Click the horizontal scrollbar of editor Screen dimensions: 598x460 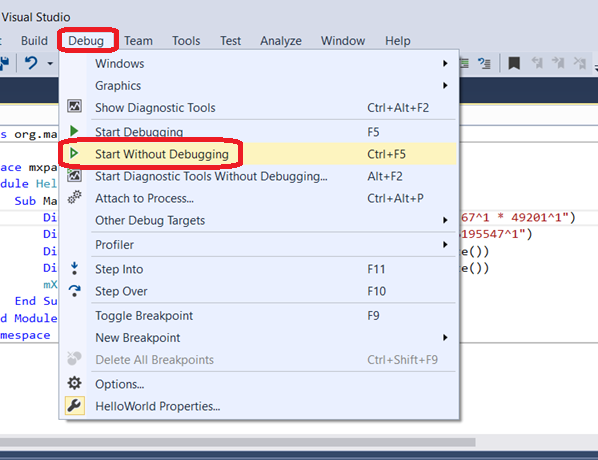238,442
